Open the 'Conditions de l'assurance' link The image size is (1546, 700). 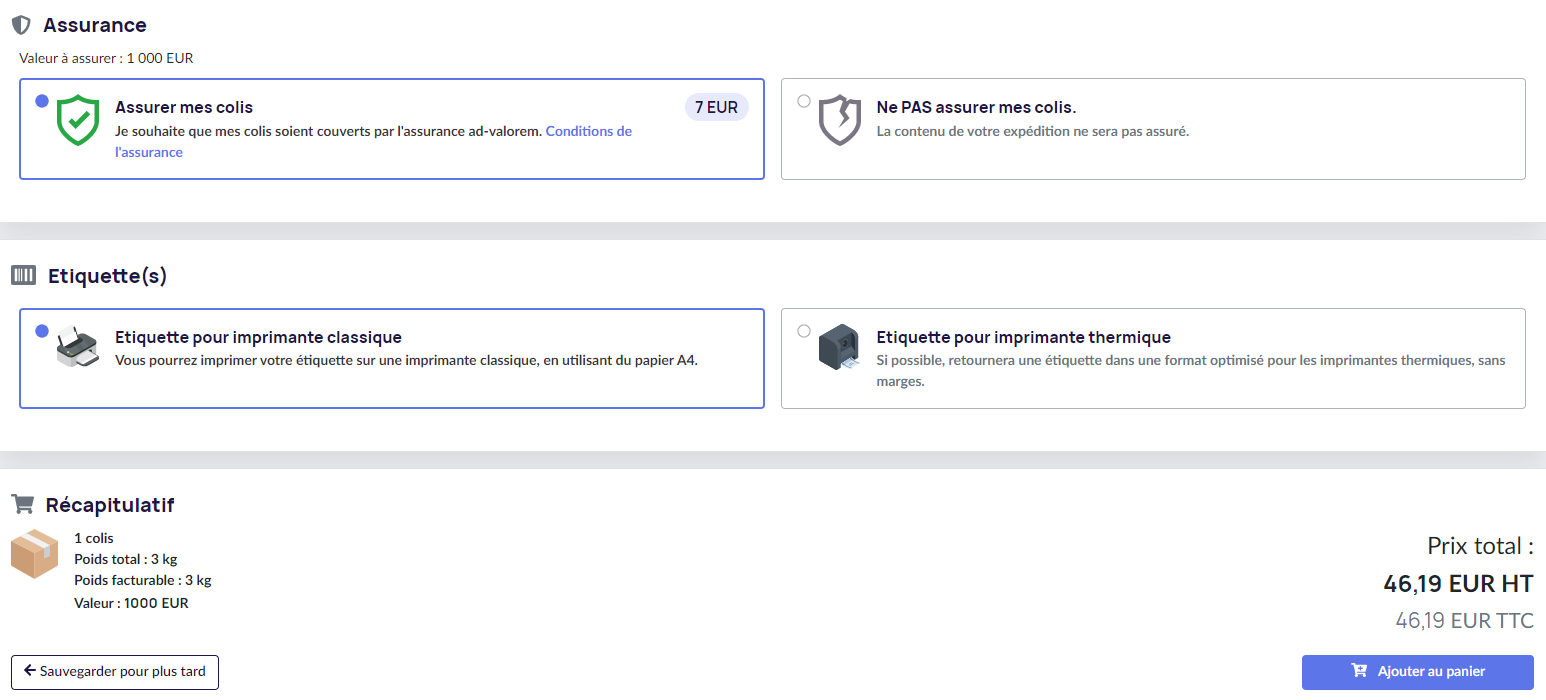373,142
